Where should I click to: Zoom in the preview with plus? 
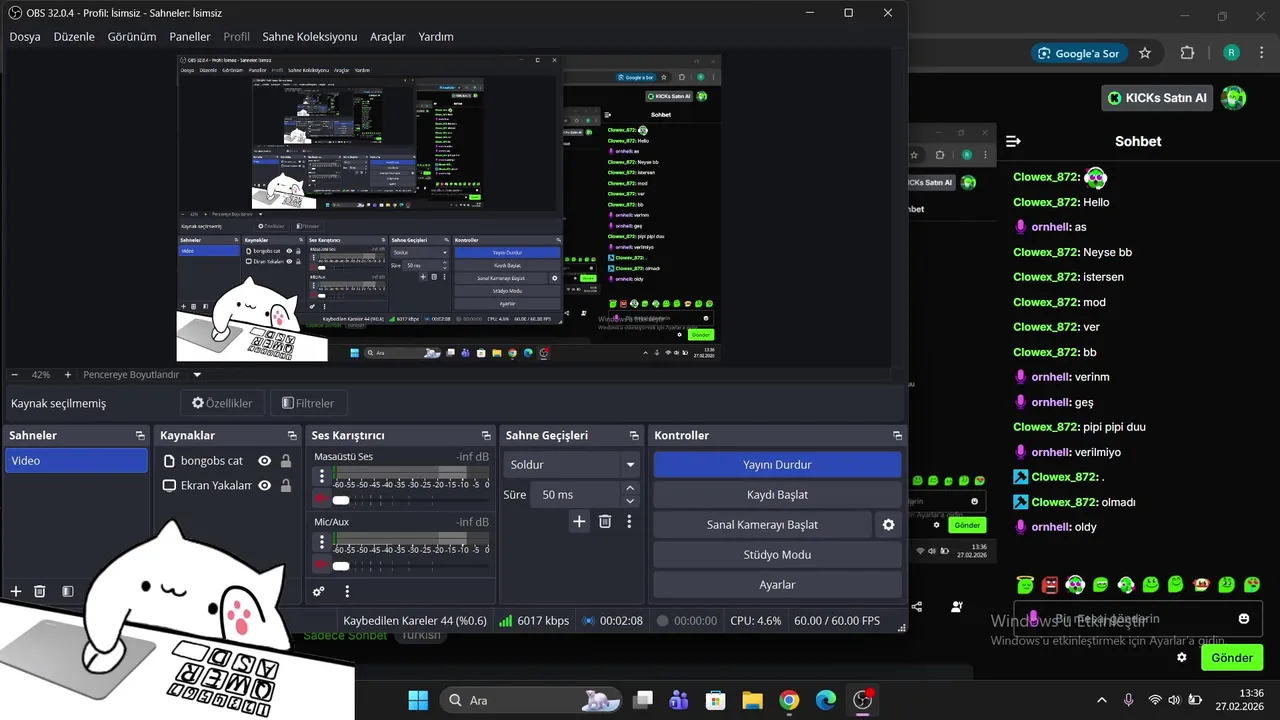(68, 375)
